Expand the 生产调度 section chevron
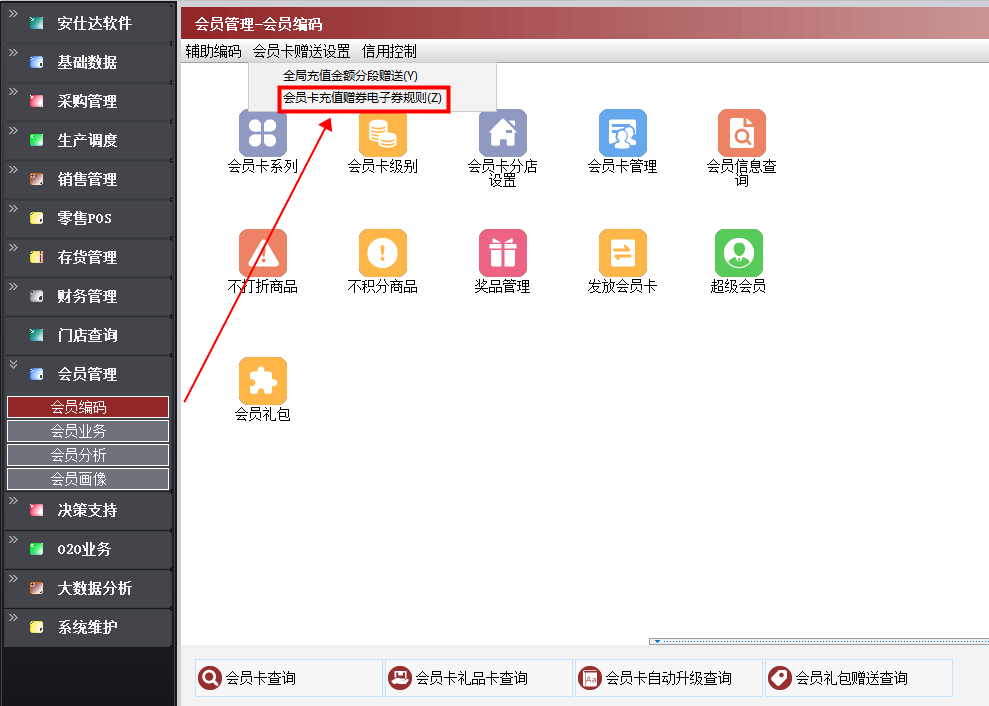Image resolution: width=989 pixels, height=706 pixels. coord(13,131)
